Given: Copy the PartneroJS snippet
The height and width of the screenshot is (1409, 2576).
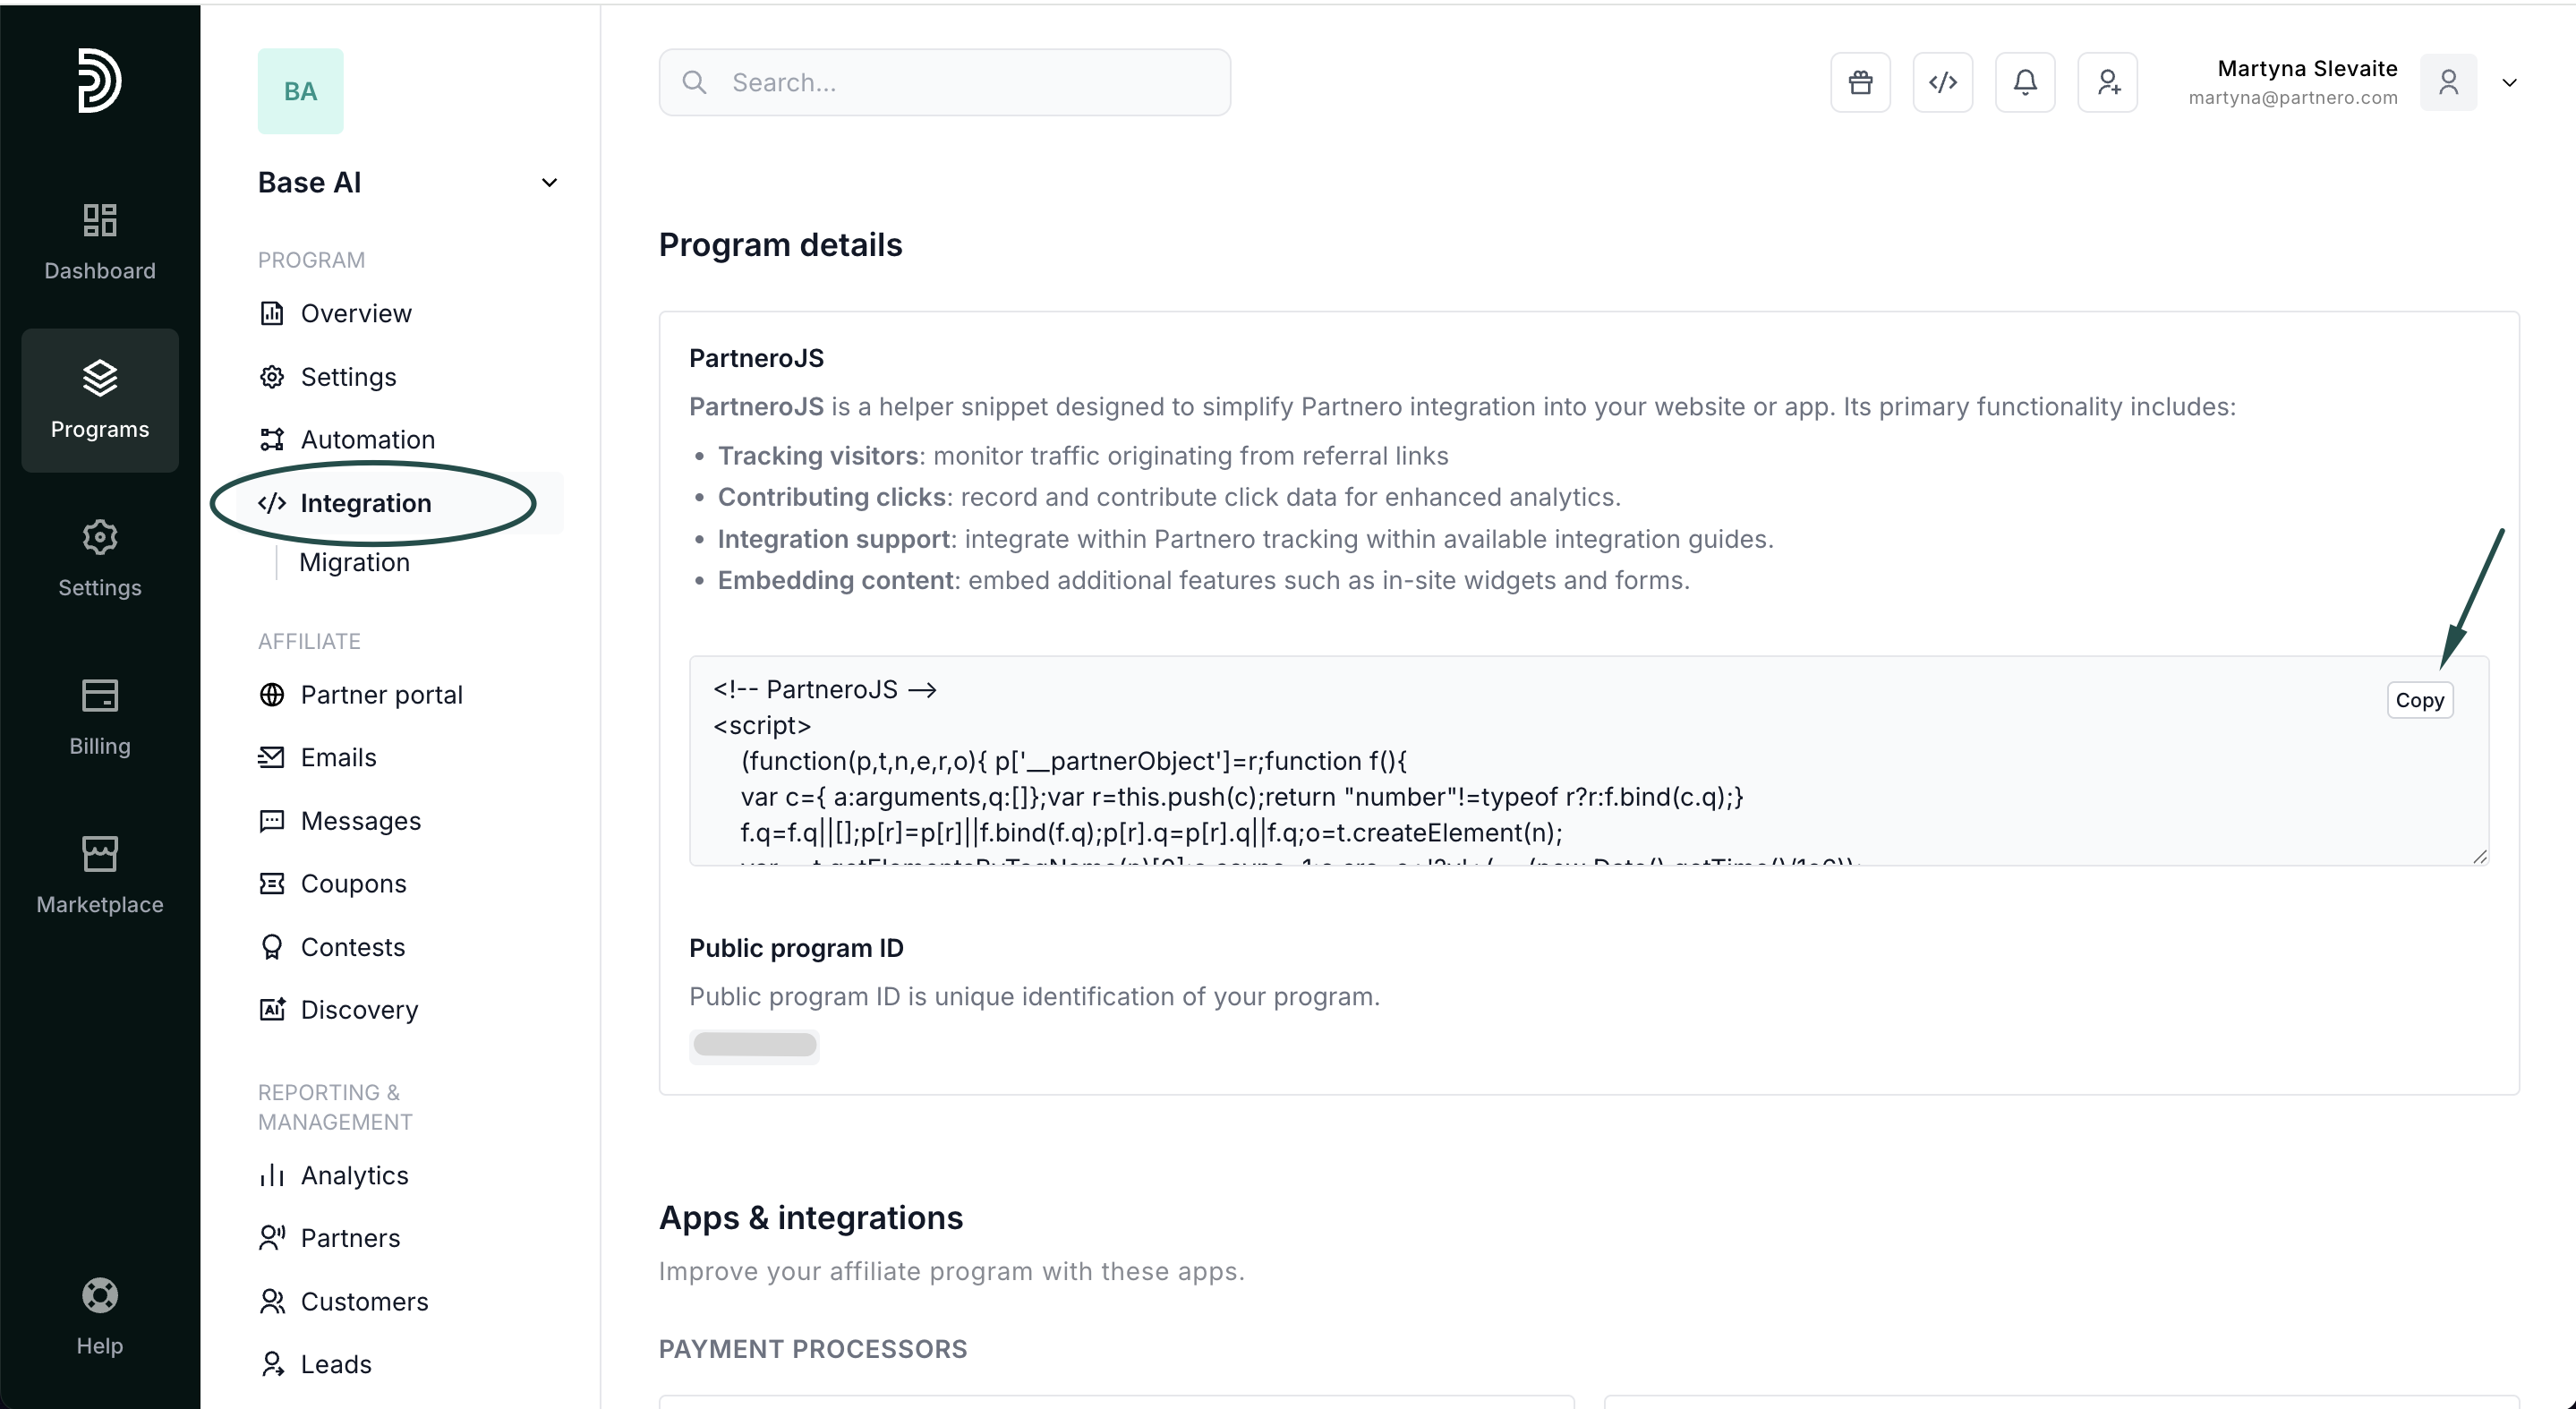Looking at the screenshot, I should (2419, 700).
